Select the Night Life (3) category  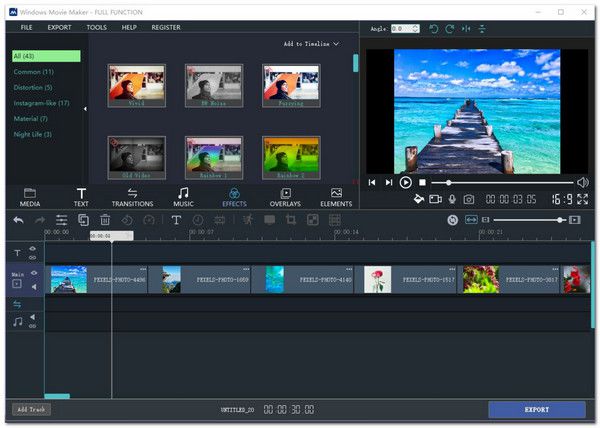pyautogui.click(x=33, y=134)
